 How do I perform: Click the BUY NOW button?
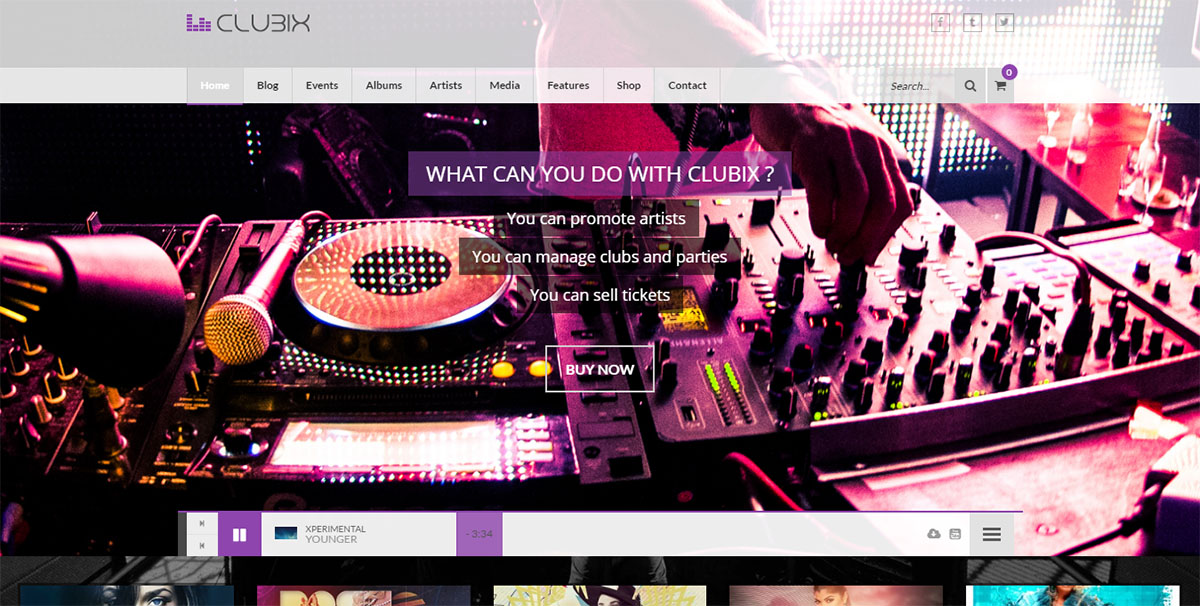coord(600,369)
